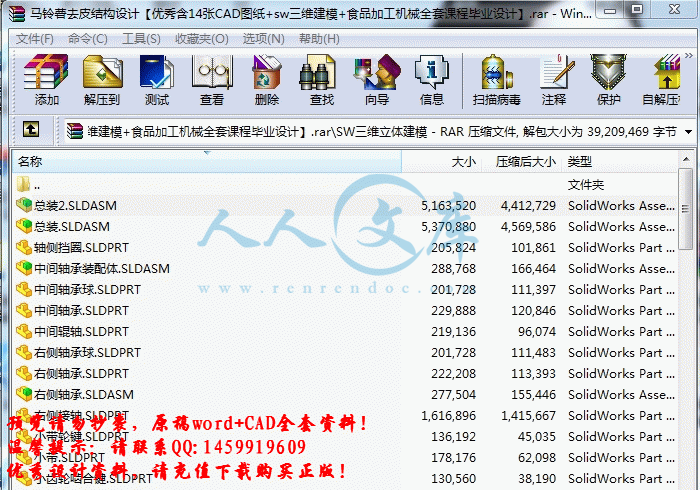This screenshot has width=700, height=490.
Task: Click the 删除 (Delete) toolbar icon
Action: [x=267, y=80]
